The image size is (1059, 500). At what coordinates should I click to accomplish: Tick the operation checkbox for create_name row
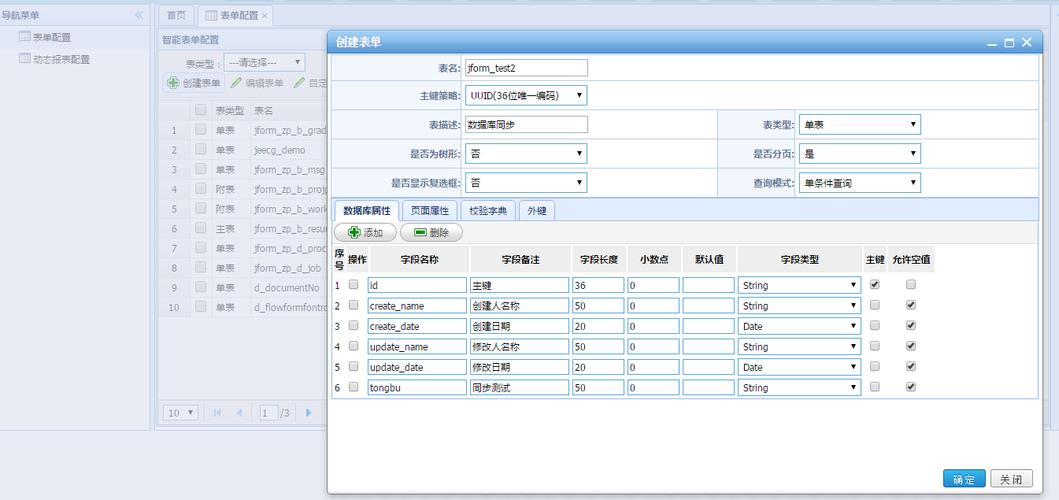click(353, 305)
